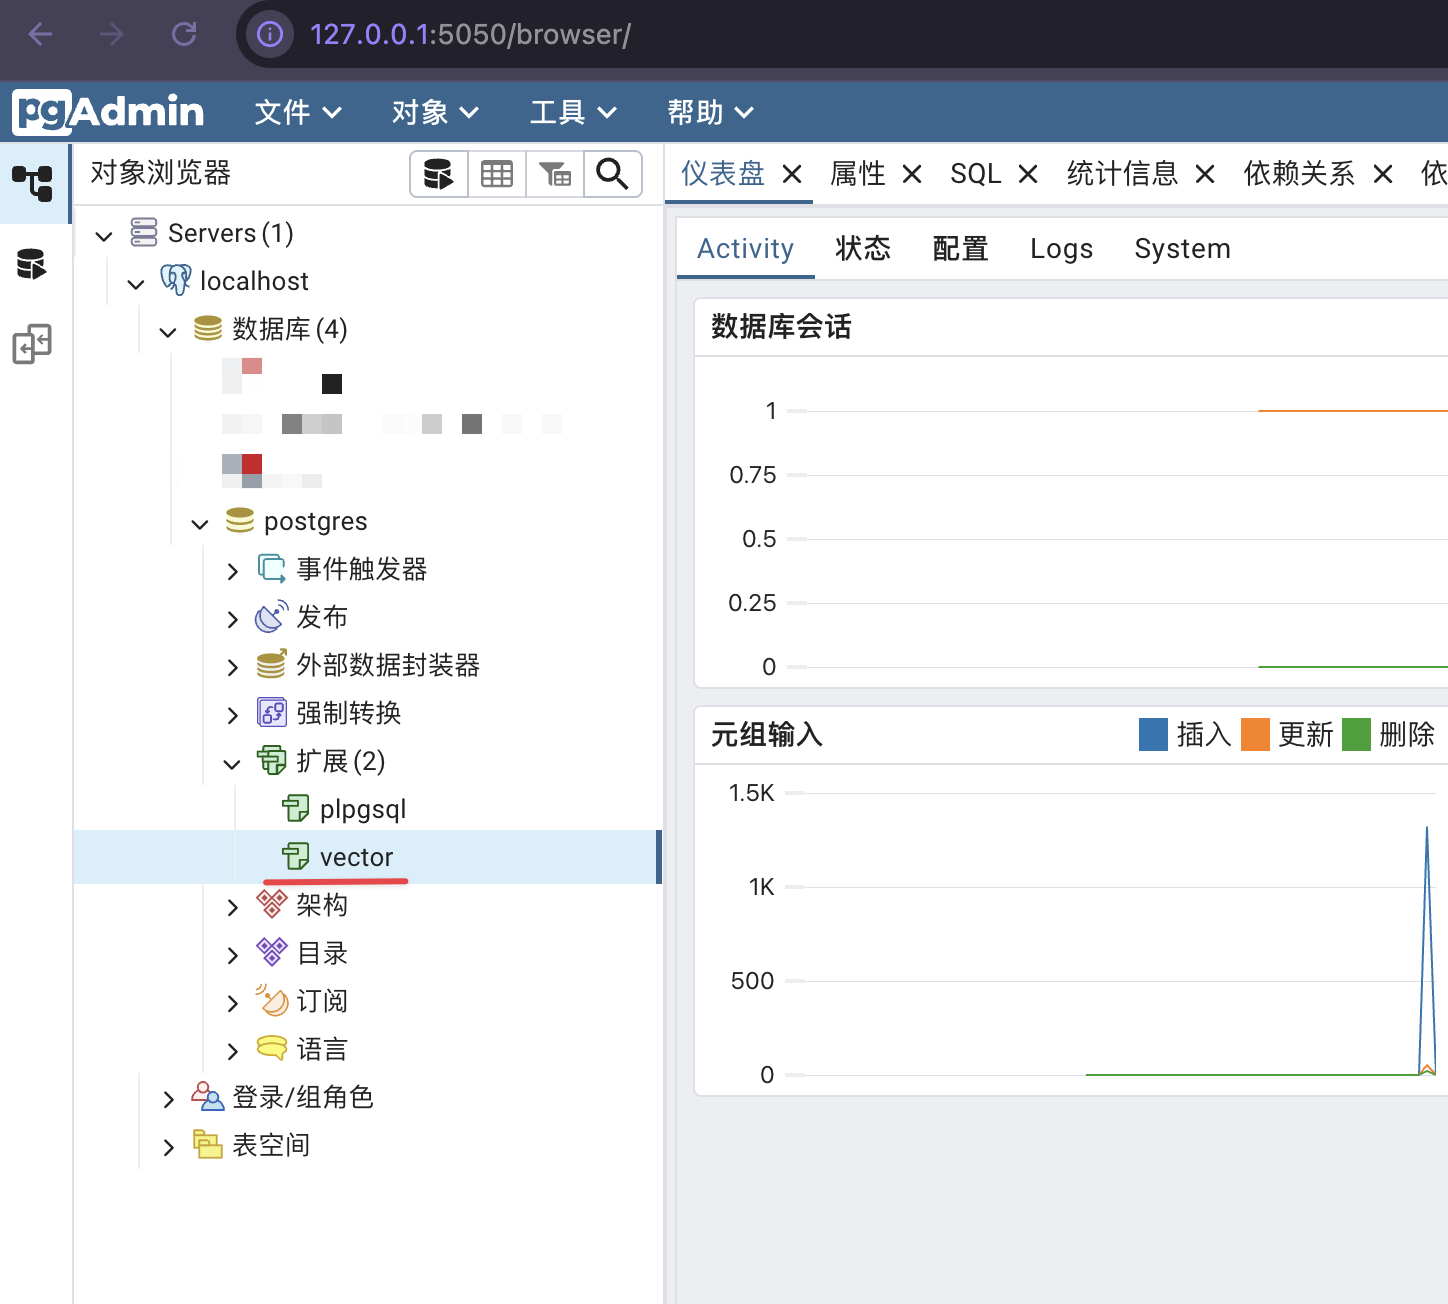Expand the 表空间 node
Image resolution: width=1448 pixels, height=1304 pixels.
(x=168, y=1147)
